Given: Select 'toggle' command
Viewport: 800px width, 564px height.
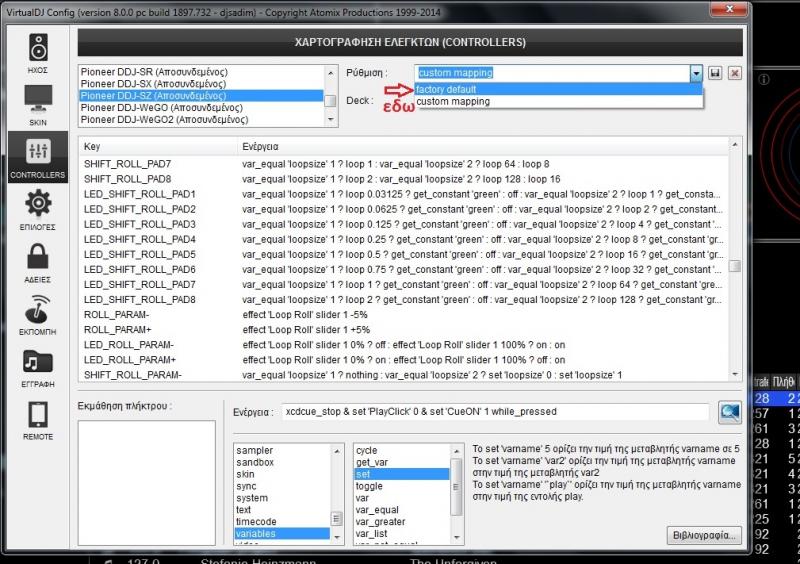Looking at the screenshot, I should (x=402, y=486).
